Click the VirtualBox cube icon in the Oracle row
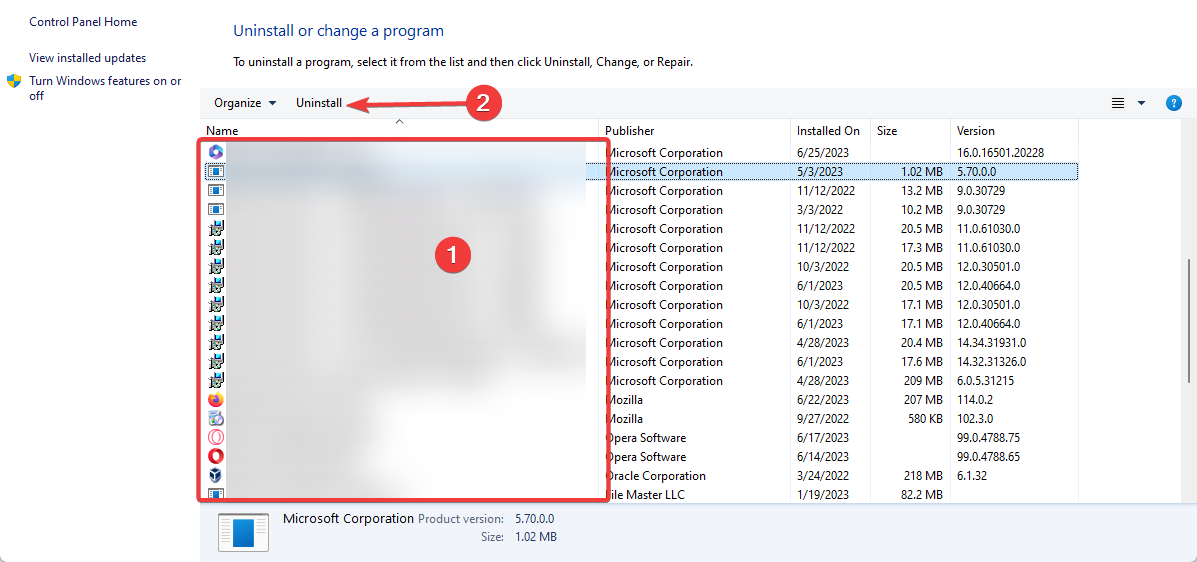 (x=215, y=475)
